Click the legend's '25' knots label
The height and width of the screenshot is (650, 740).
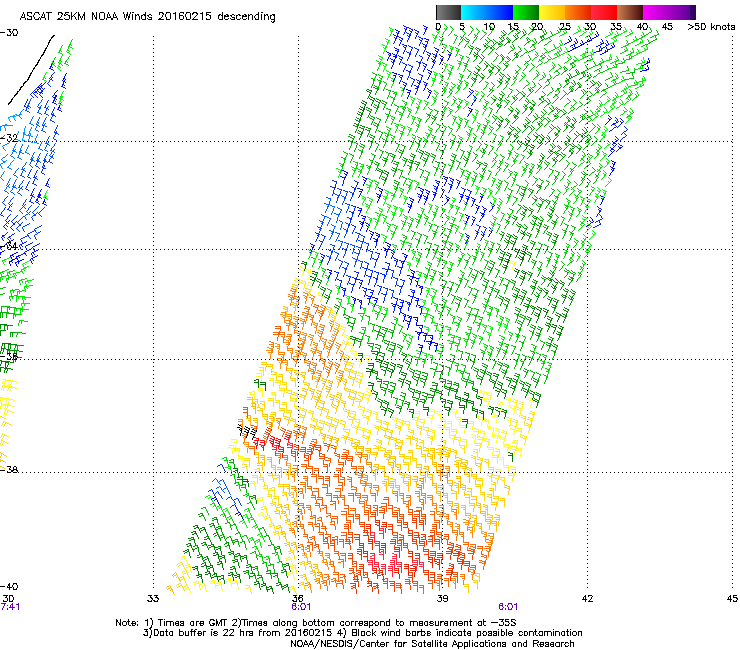(x=565, y=27)
